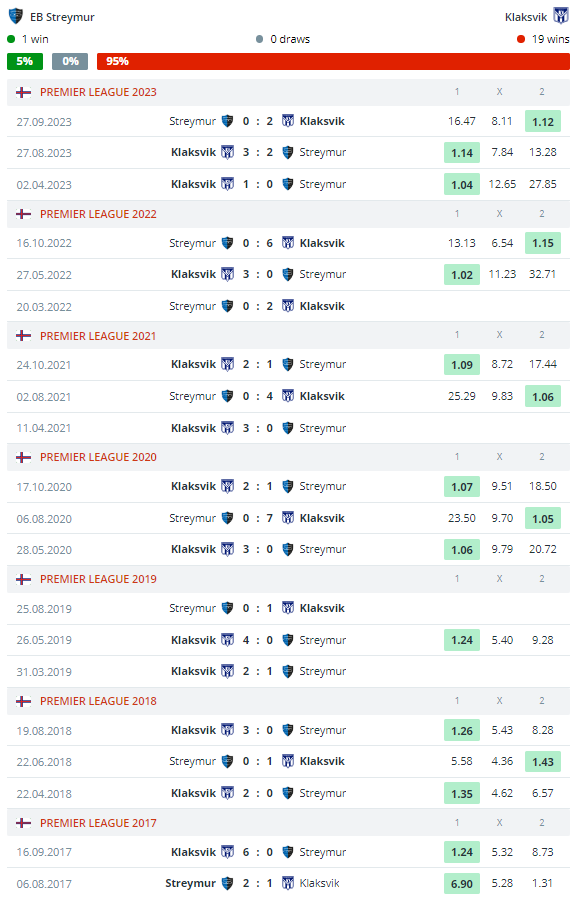Click the Faroe flag beside Premier League 2023
The height and width of the screenshot is (898, 574).
click(x=23, y=92)
